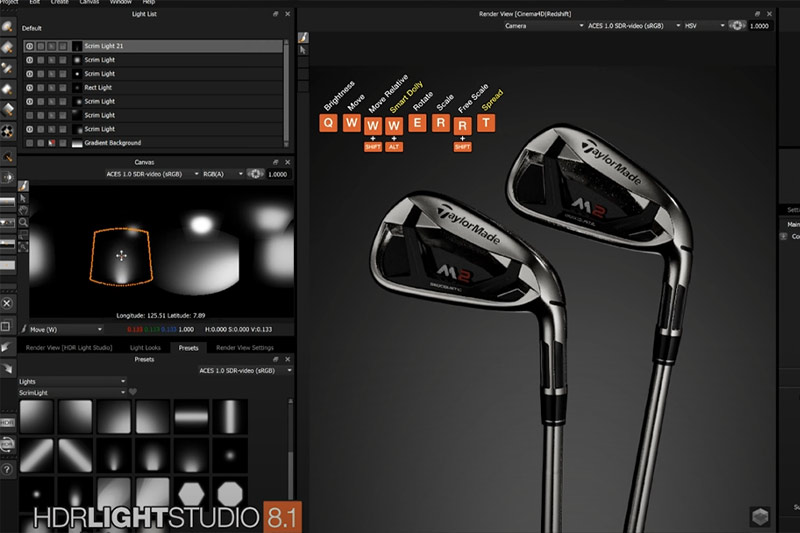Select the paint brush tool in Canvas panel
Viewport: 800px width, 533px height.
point(23,186)
